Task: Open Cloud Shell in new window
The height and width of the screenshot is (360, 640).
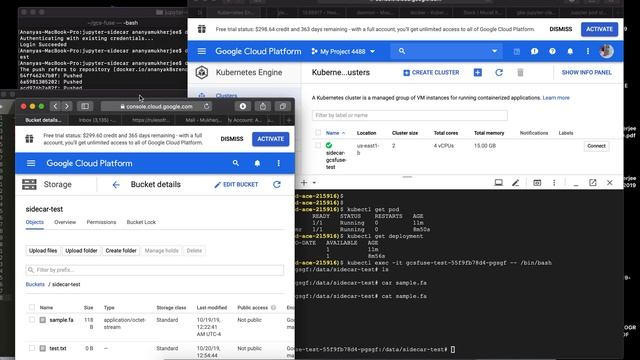Action: coord(593,183)
